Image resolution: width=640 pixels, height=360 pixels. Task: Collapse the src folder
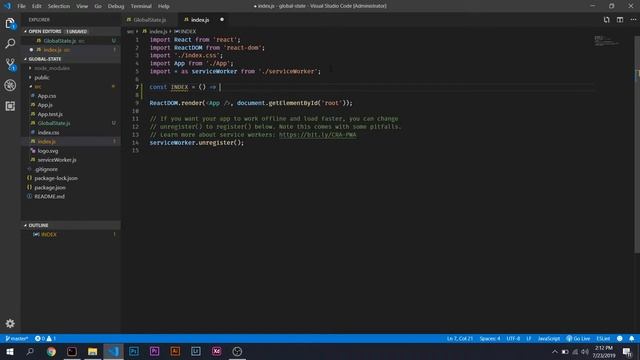[38, 87]
